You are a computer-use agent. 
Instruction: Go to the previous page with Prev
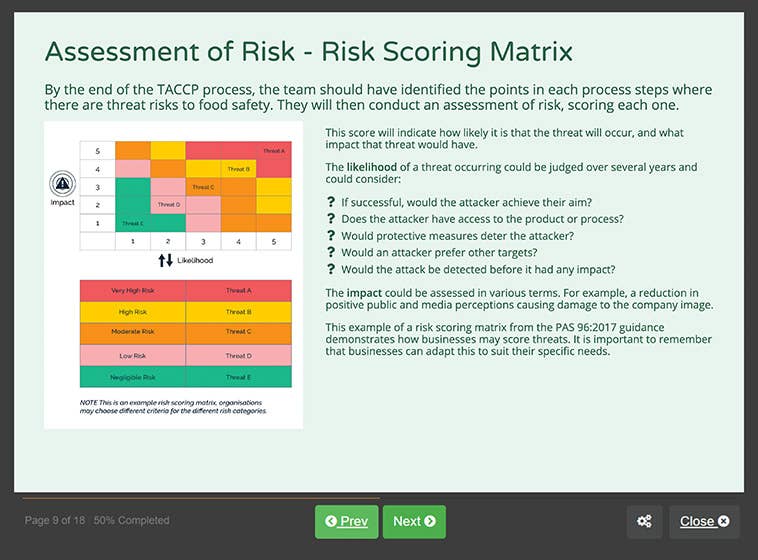coord(346,521)
